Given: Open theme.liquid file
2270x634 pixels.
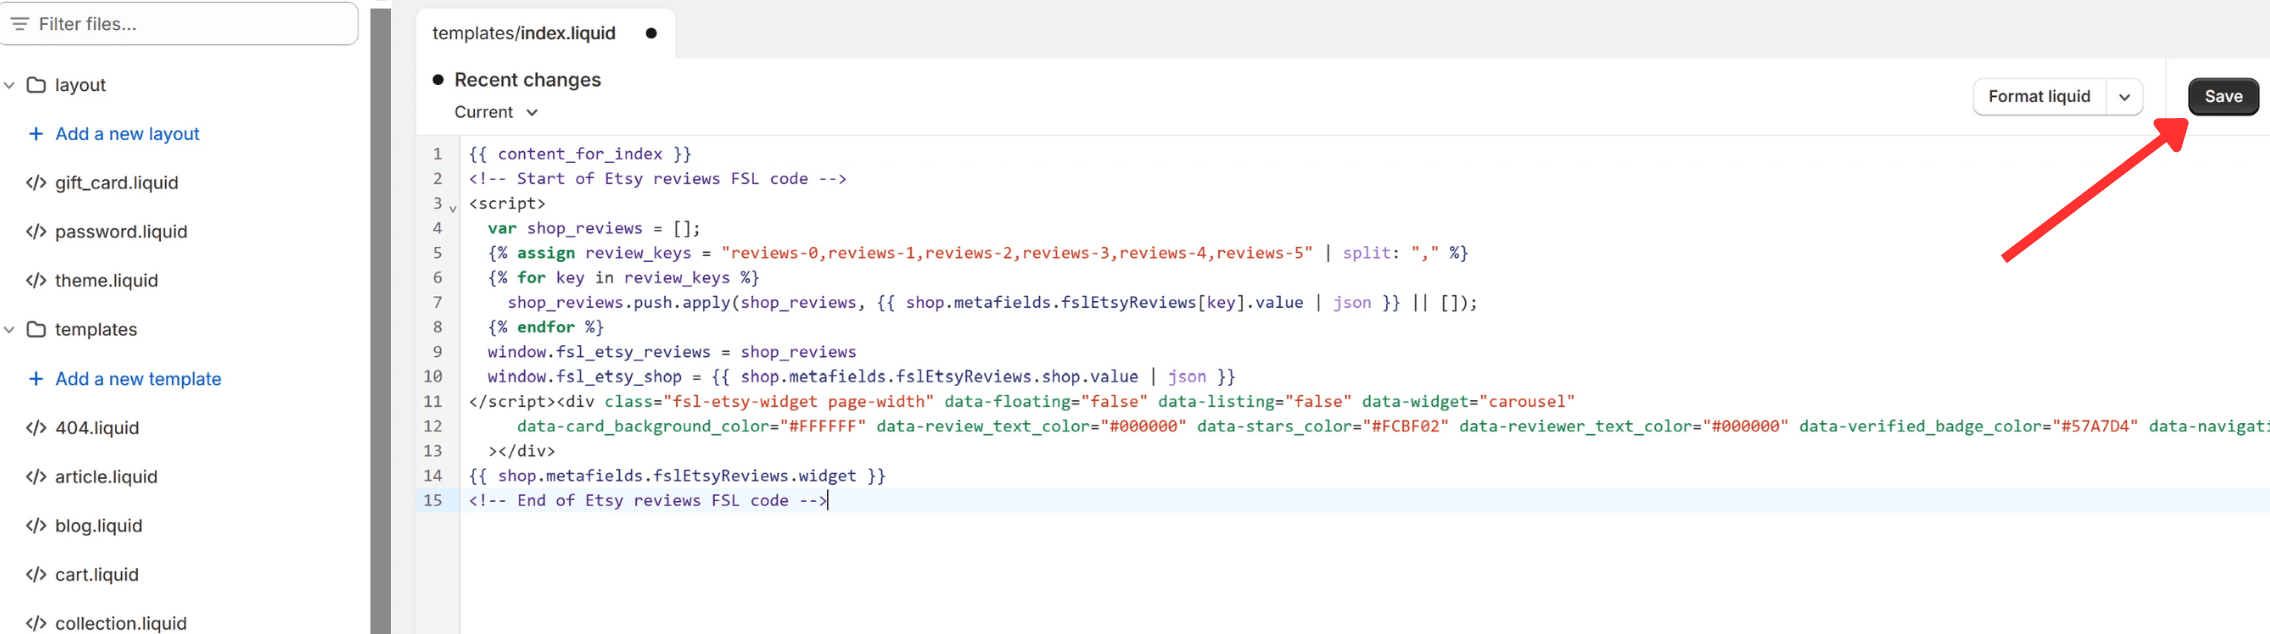Looking at the screenshot, I should coord(106,281).
